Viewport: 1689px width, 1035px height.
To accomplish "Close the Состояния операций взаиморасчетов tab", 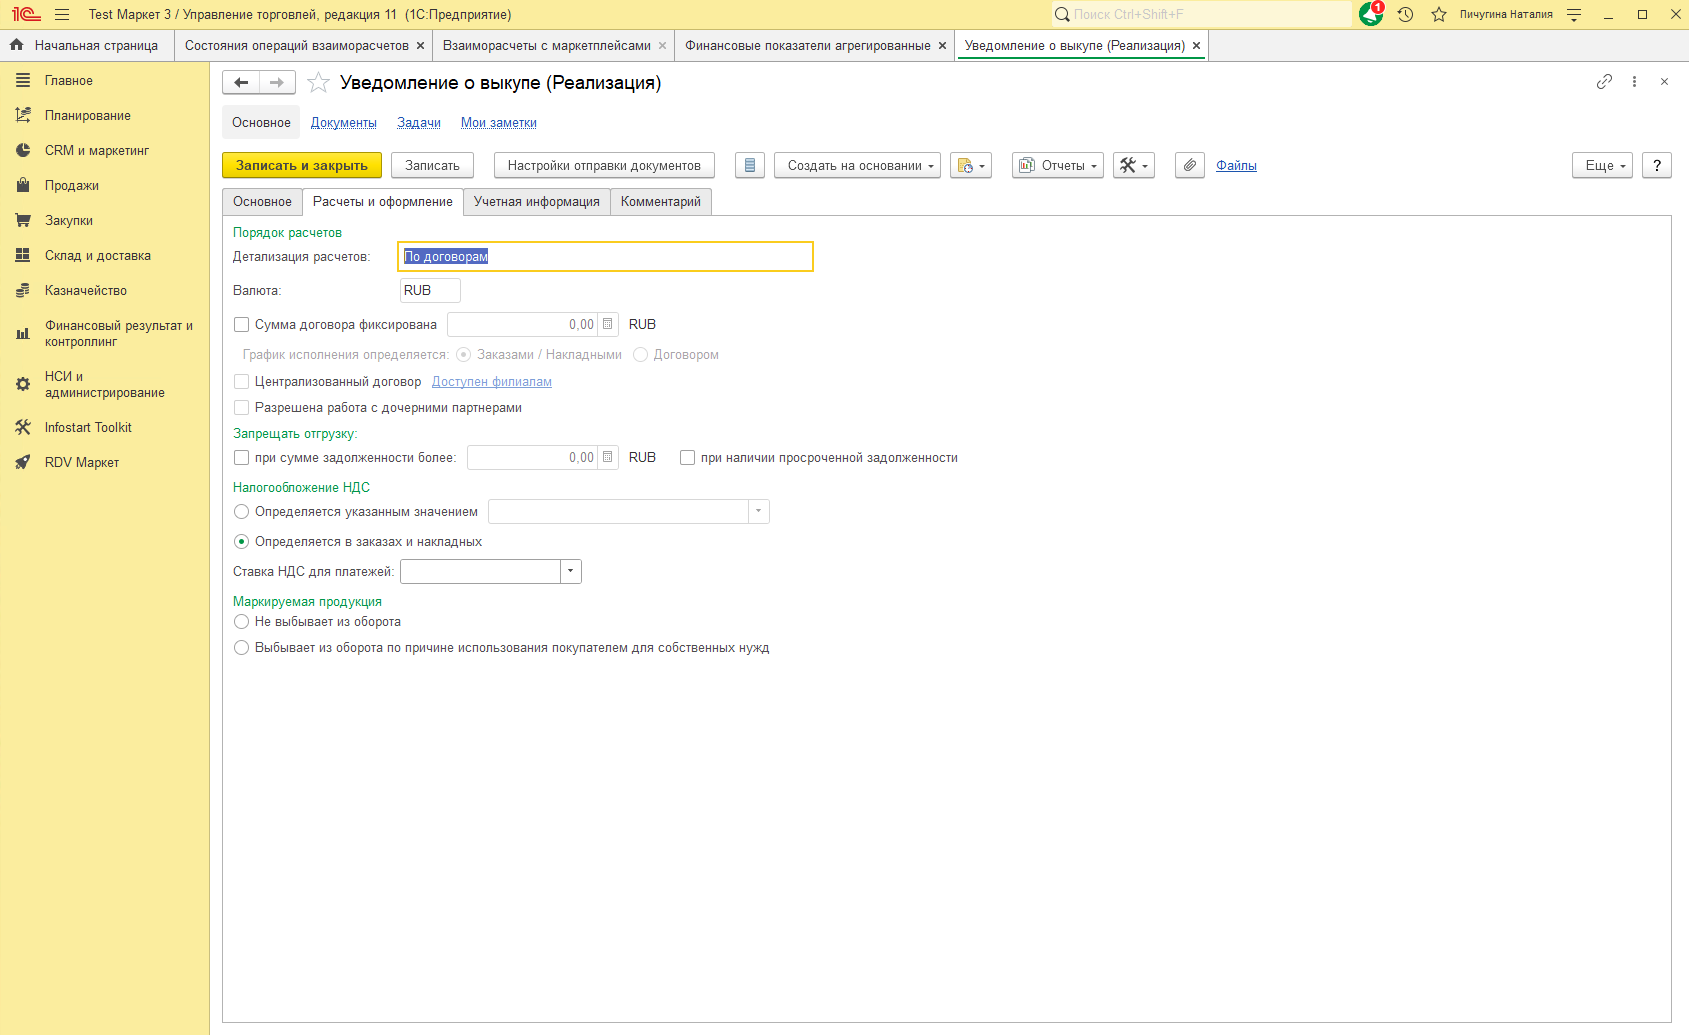I will [420, 46].
